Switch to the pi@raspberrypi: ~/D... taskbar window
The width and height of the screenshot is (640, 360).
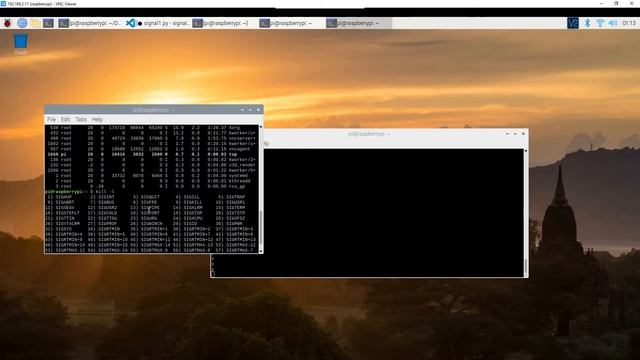(x=89, y=23)
